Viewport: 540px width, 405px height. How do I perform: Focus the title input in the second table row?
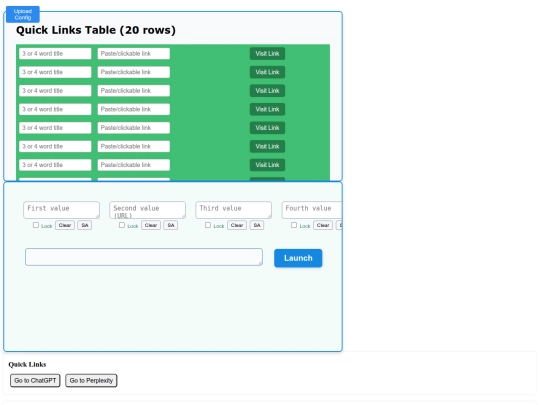click(55, 72)
